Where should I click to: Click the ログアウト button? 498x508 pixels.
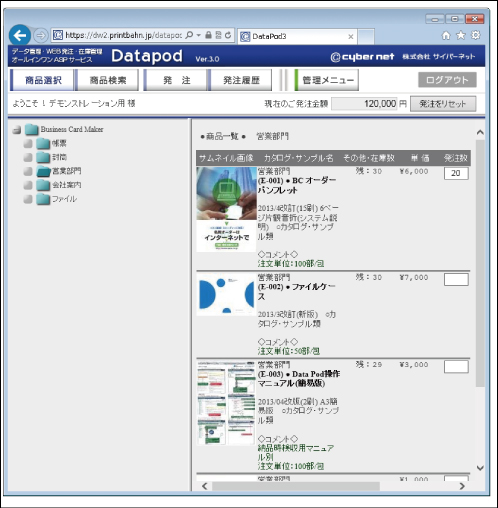(x=447, y=80)
